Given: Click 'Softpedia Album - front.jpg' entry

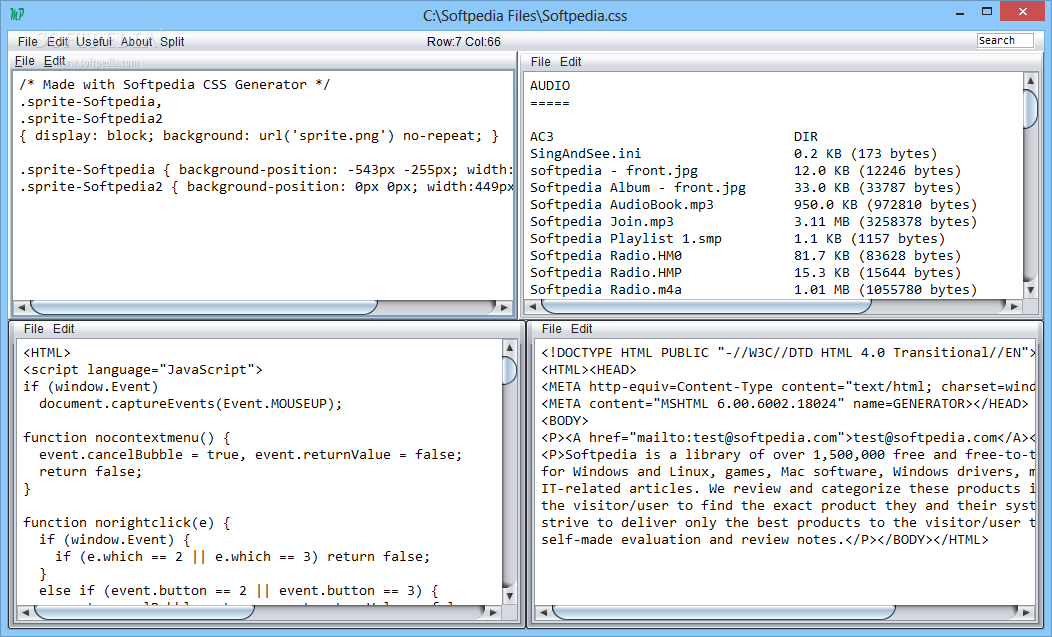Looking at the screenshot, I should pyautogui.click(x=638, y=188).
